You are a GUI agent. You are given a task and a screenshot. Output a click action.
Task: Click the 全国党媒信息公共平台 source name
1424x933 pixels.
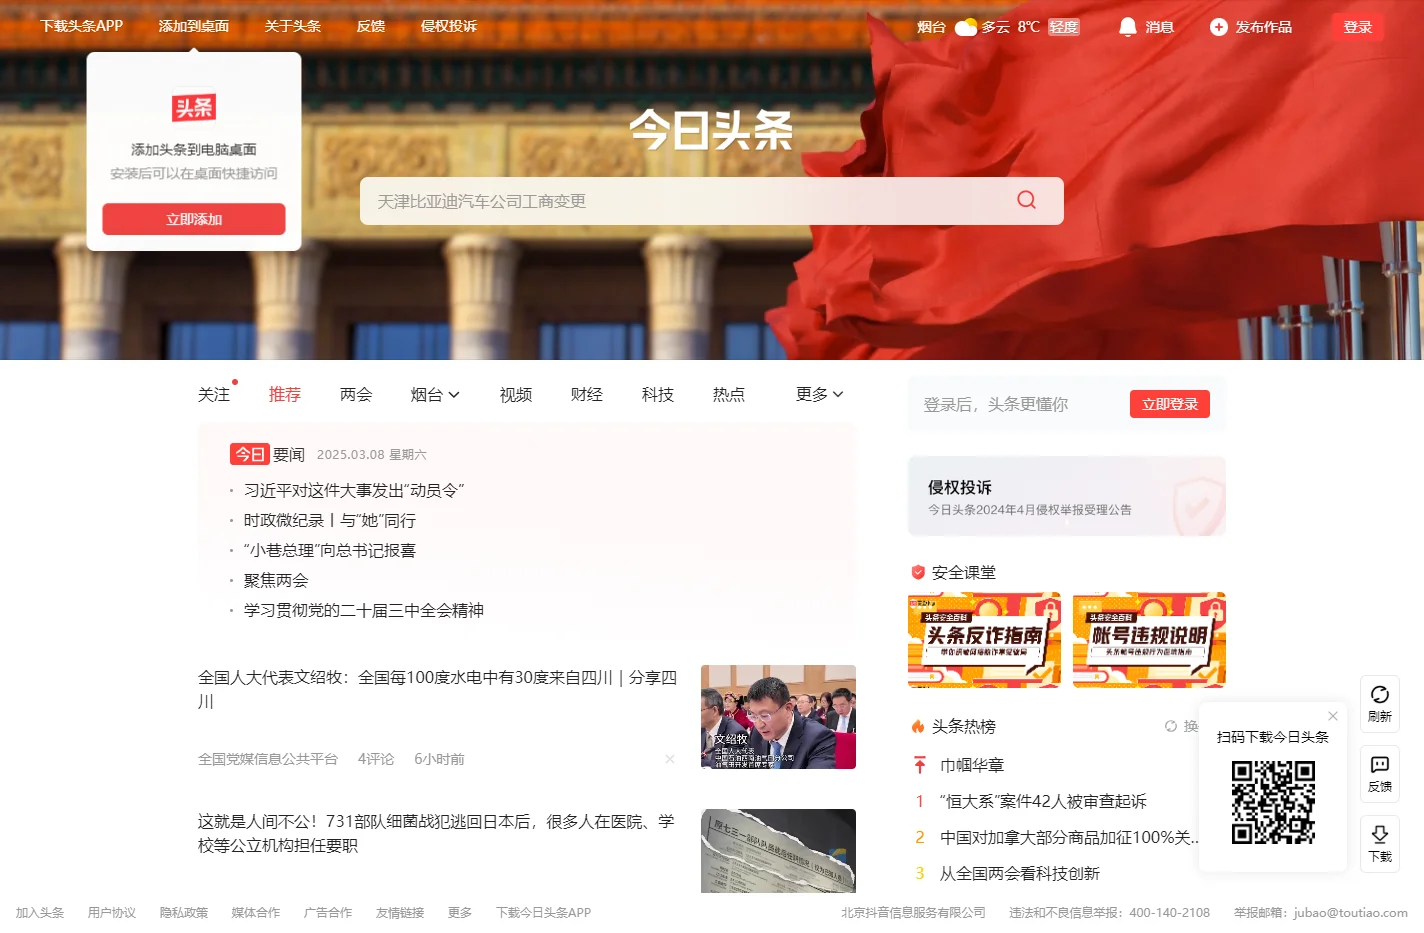click(268, 759)
